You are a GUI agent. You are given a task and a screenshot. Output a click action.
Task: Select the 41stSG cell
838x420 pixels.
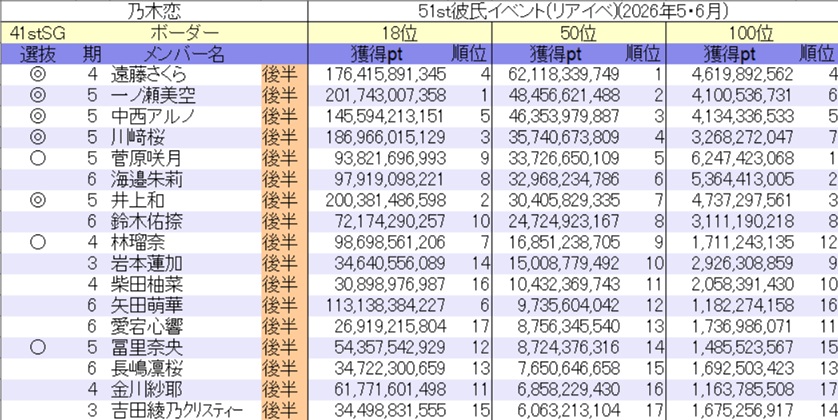[x=38, y=34]
